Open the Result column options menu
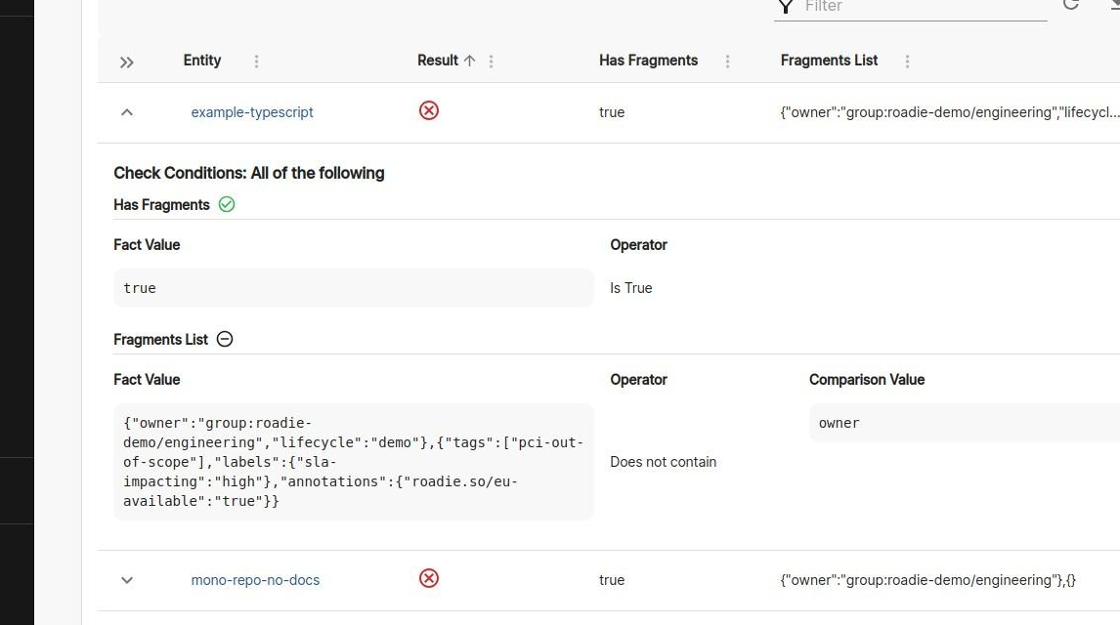Screen dimensions: 1120x625 (491, 61)
